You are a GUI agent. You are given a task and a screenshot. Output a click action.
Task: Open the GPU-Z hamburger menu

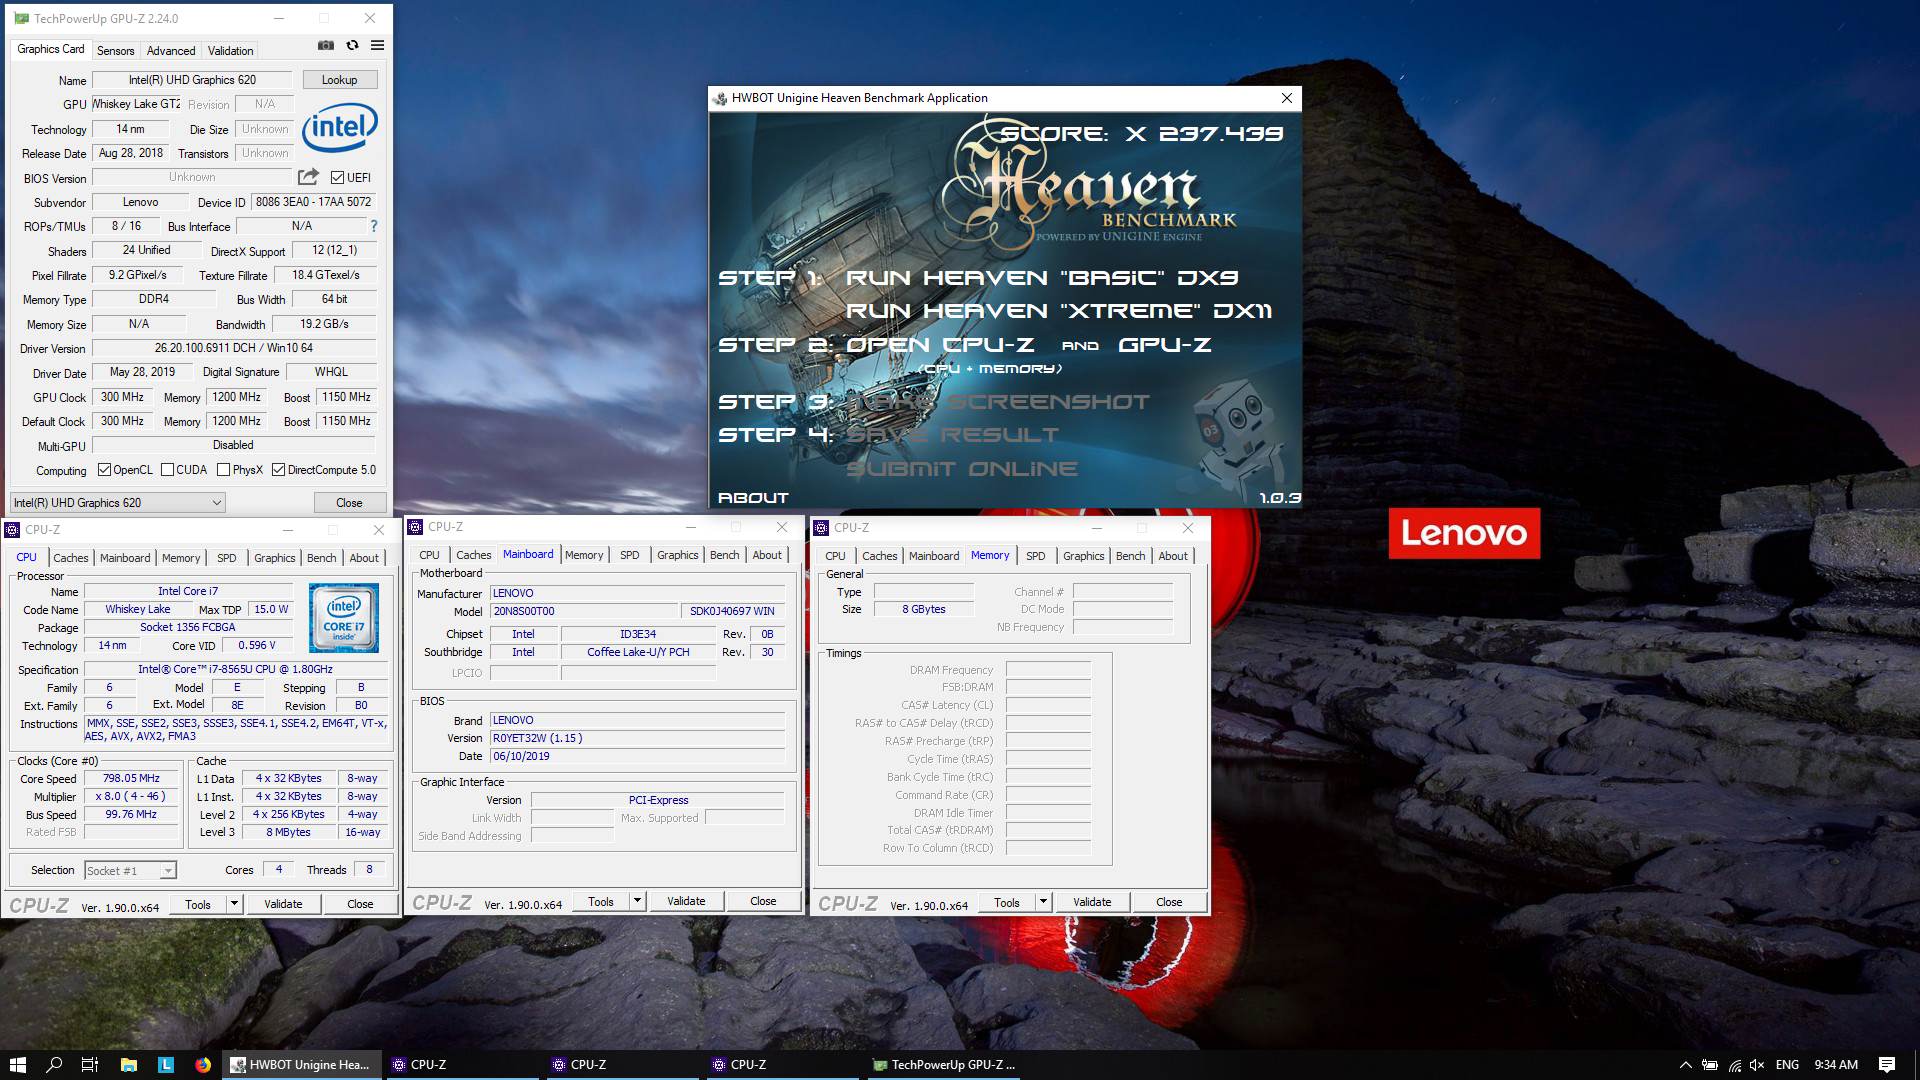[x=377, y=45]
